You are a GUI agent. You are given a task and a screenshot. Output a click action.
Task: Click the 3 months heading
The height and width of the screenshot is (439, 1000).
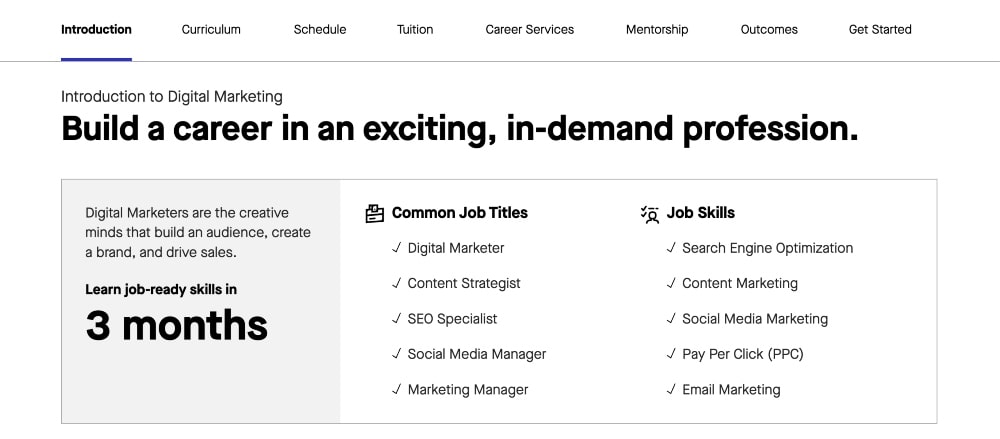[177, 326]
